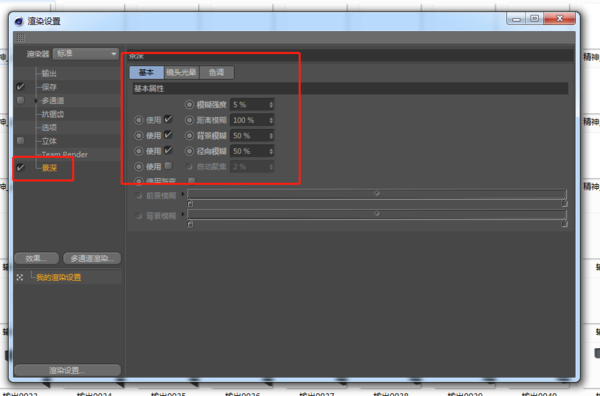Close the 渲染设置 window
The height and width of the screenshot is (396, 600).
(560, 19)
